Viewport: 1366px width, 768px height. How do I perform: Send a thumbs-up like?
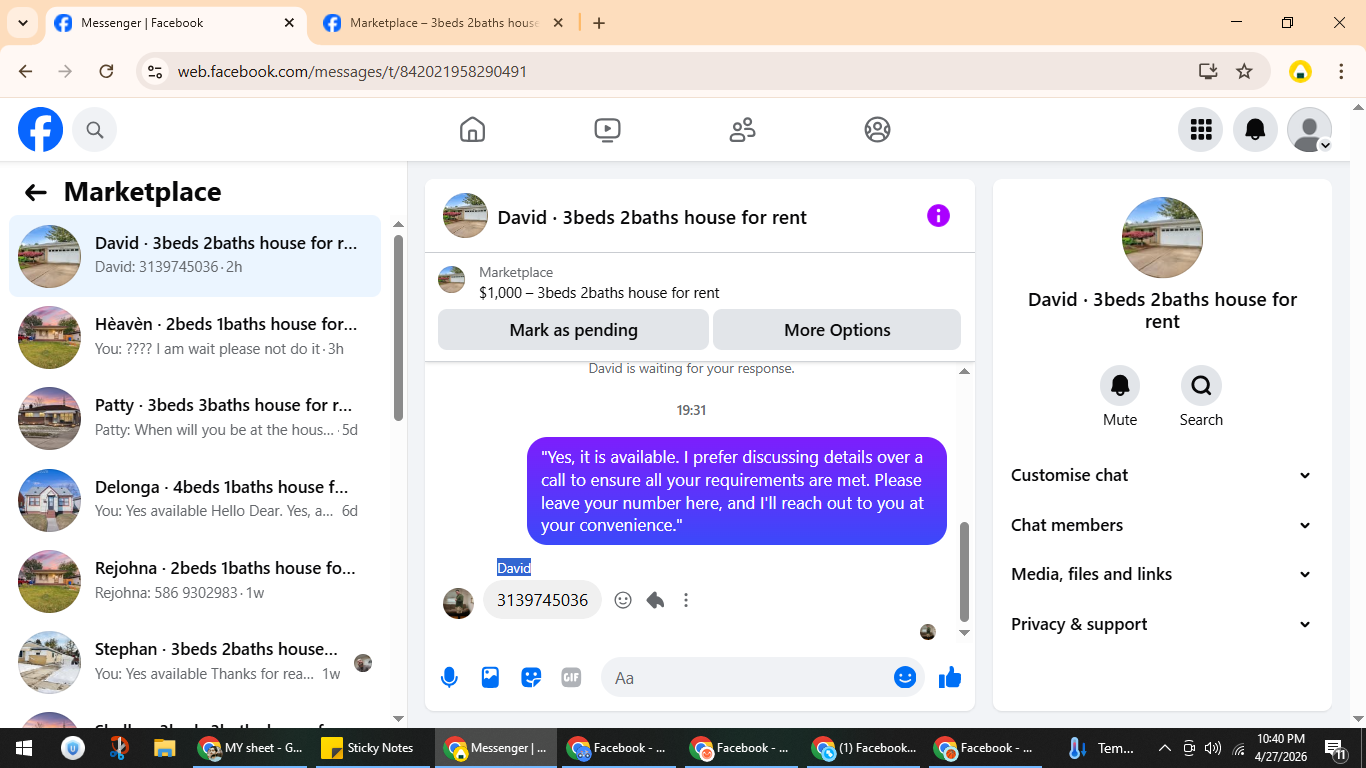point(950,678)
